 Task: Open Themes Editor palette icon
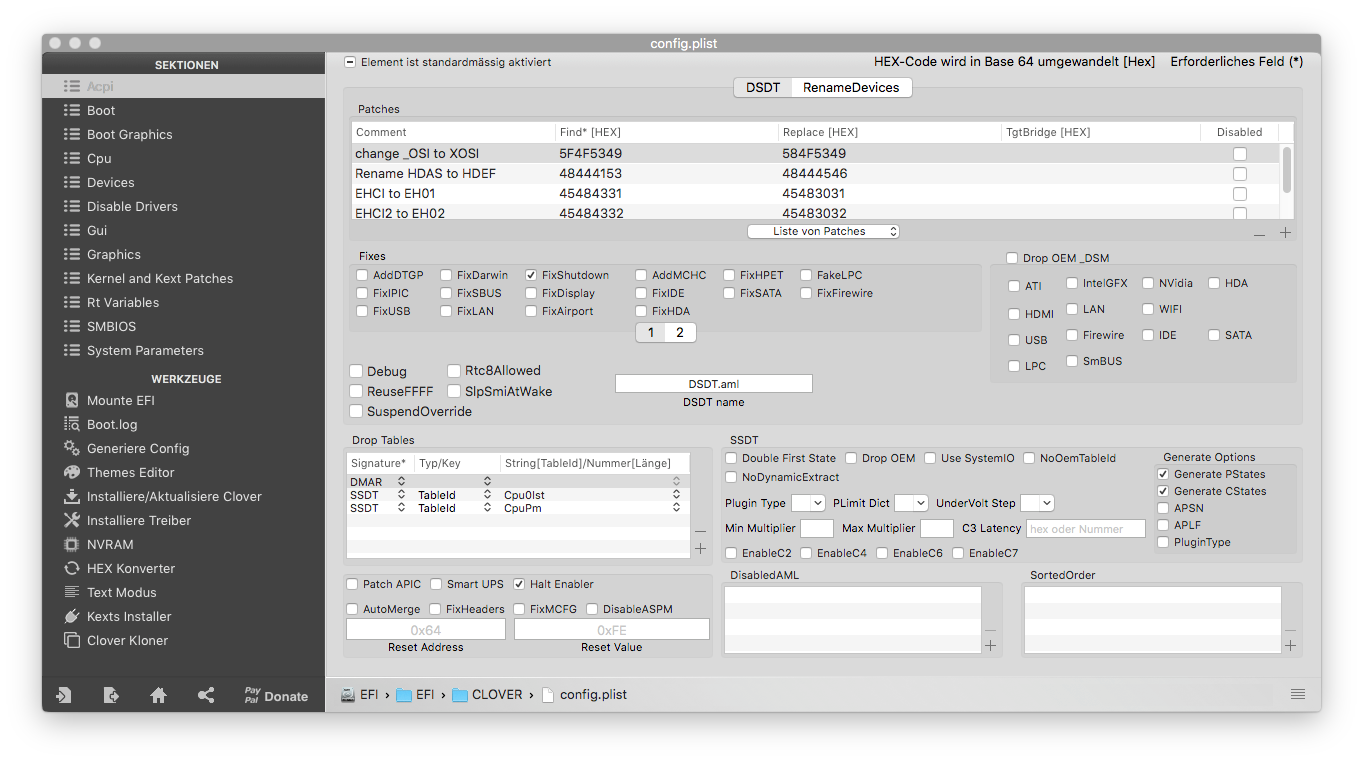pos(72,472)
